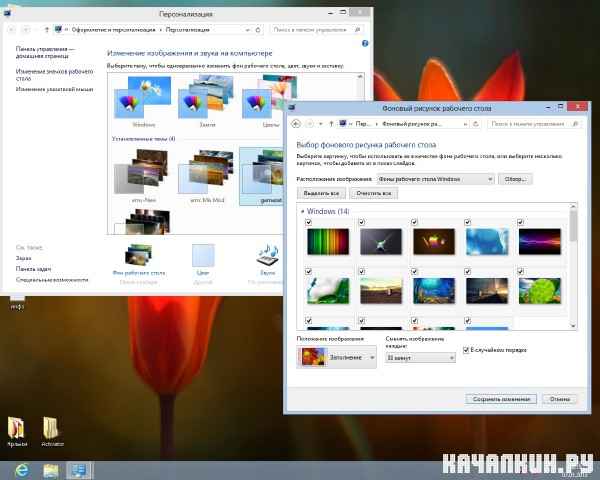Expand the address bar history in the Персонализация window
The height and width of the screenshot is (480, 600).
248,30
